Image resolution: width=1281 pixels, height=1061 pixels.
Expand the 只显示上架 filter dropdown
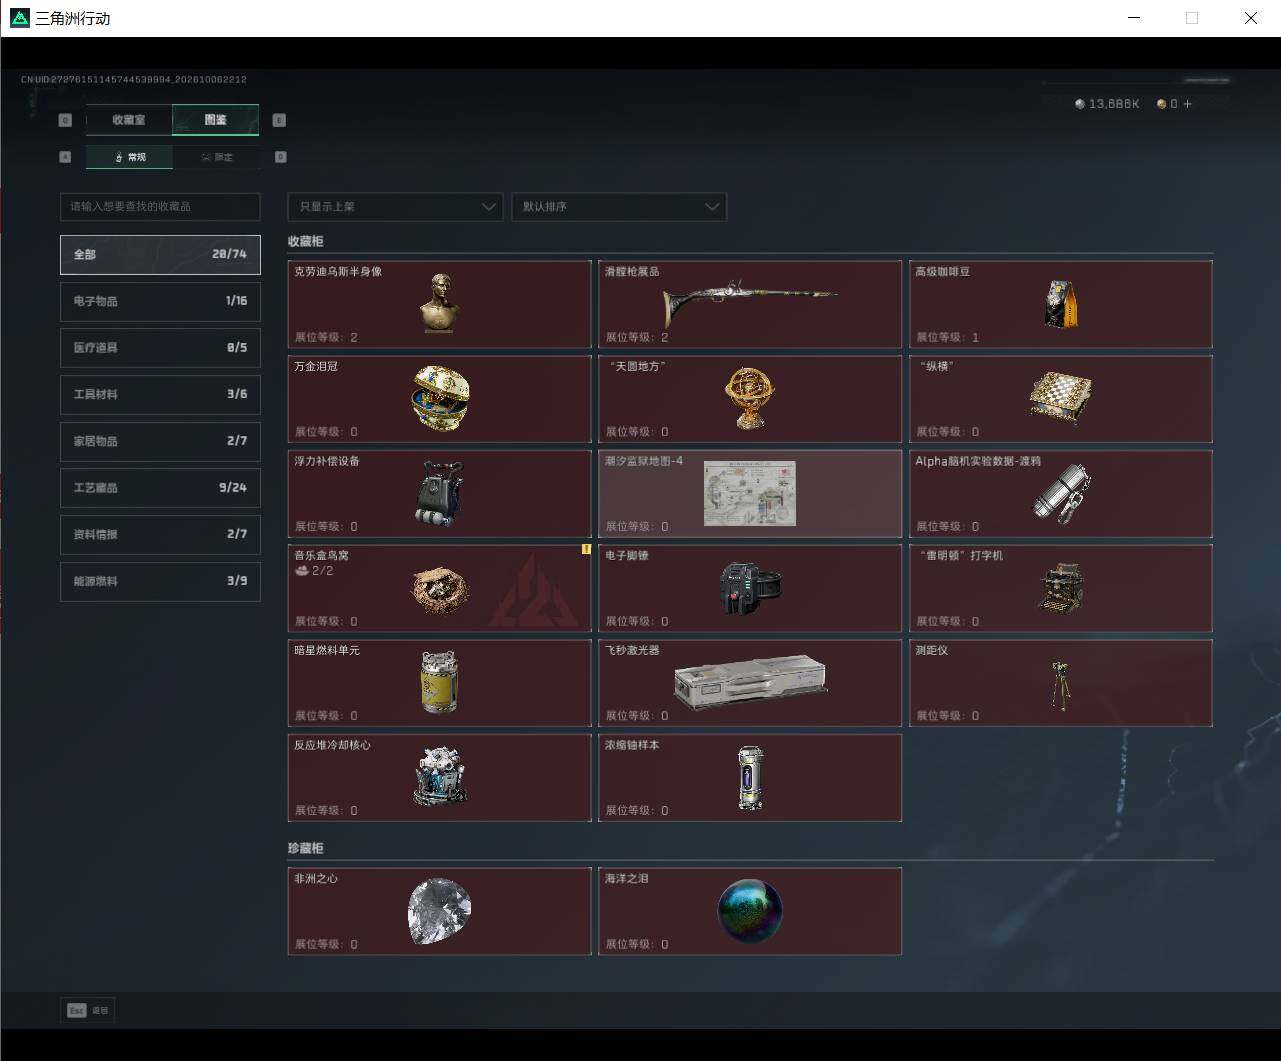click(x=395, y=207)
